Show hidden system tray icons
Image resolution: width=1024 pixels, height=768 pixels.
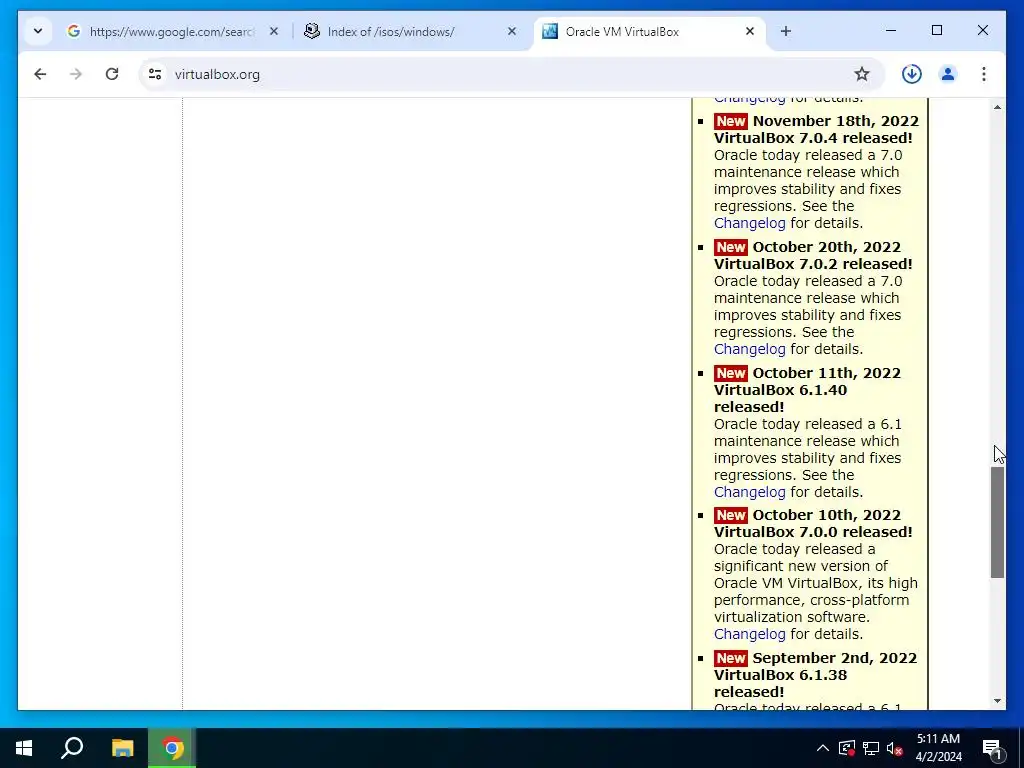coord(823,748)
